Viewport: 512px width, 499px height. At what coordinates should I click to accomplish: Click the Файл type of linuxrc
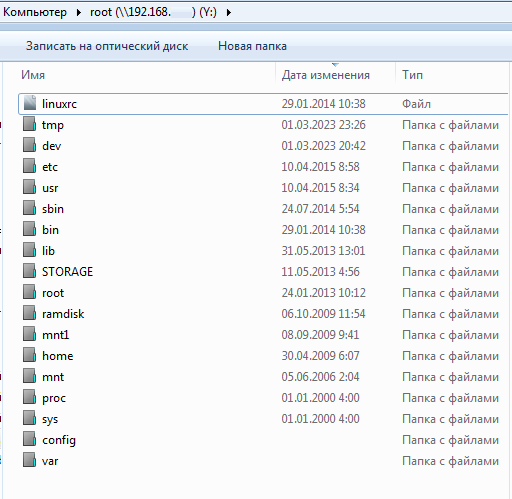[416, 104]
